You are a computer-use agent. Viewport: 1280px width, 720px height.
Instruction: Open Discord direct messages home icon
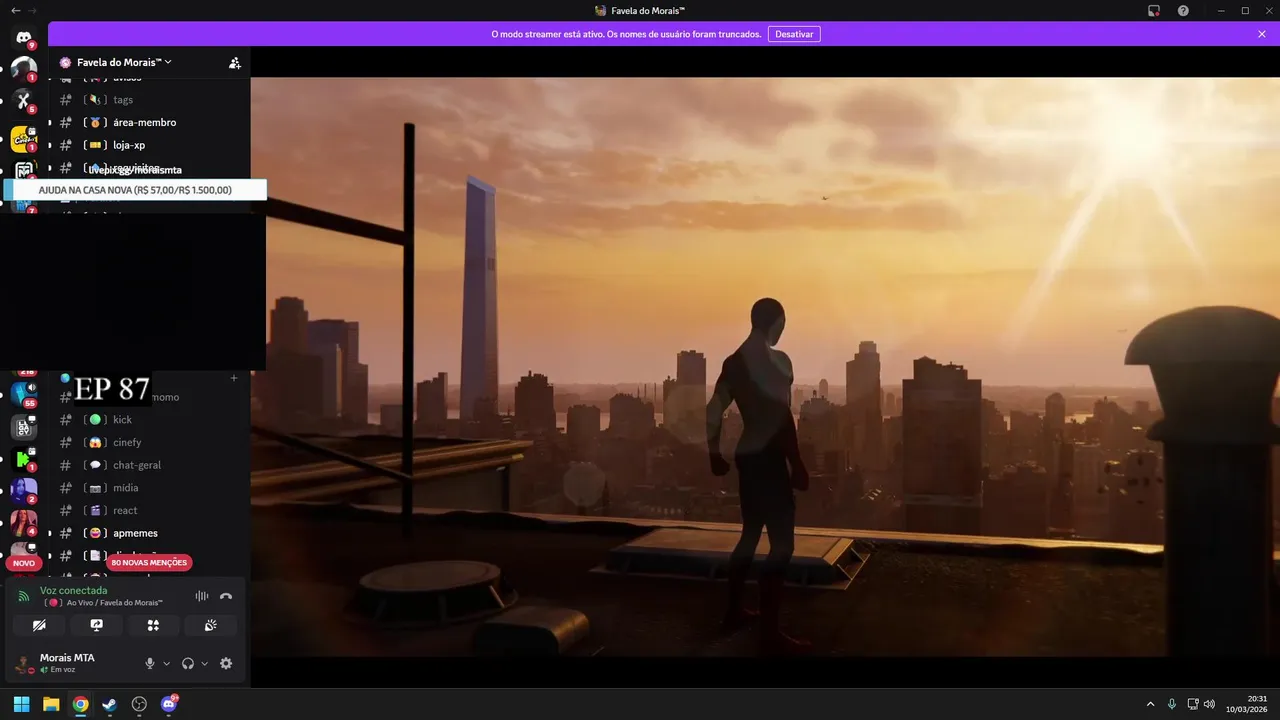[23, 38]
